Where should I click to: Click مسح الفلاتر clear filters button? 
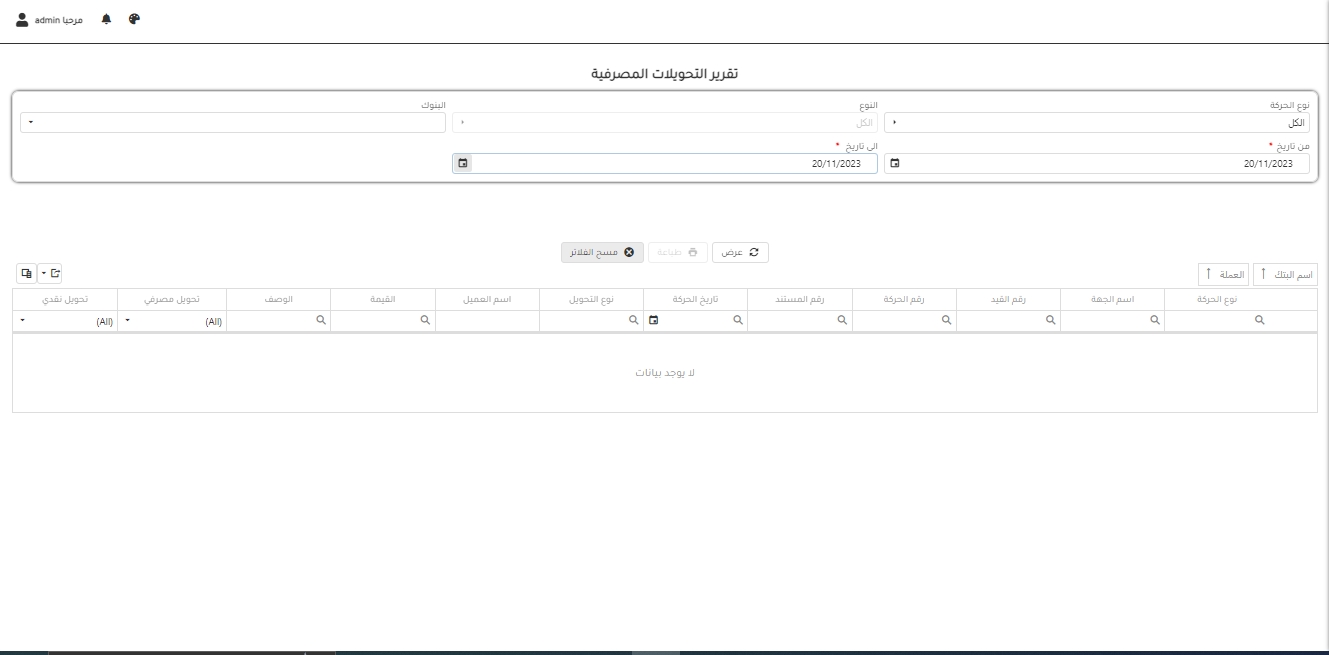[602, 253]
